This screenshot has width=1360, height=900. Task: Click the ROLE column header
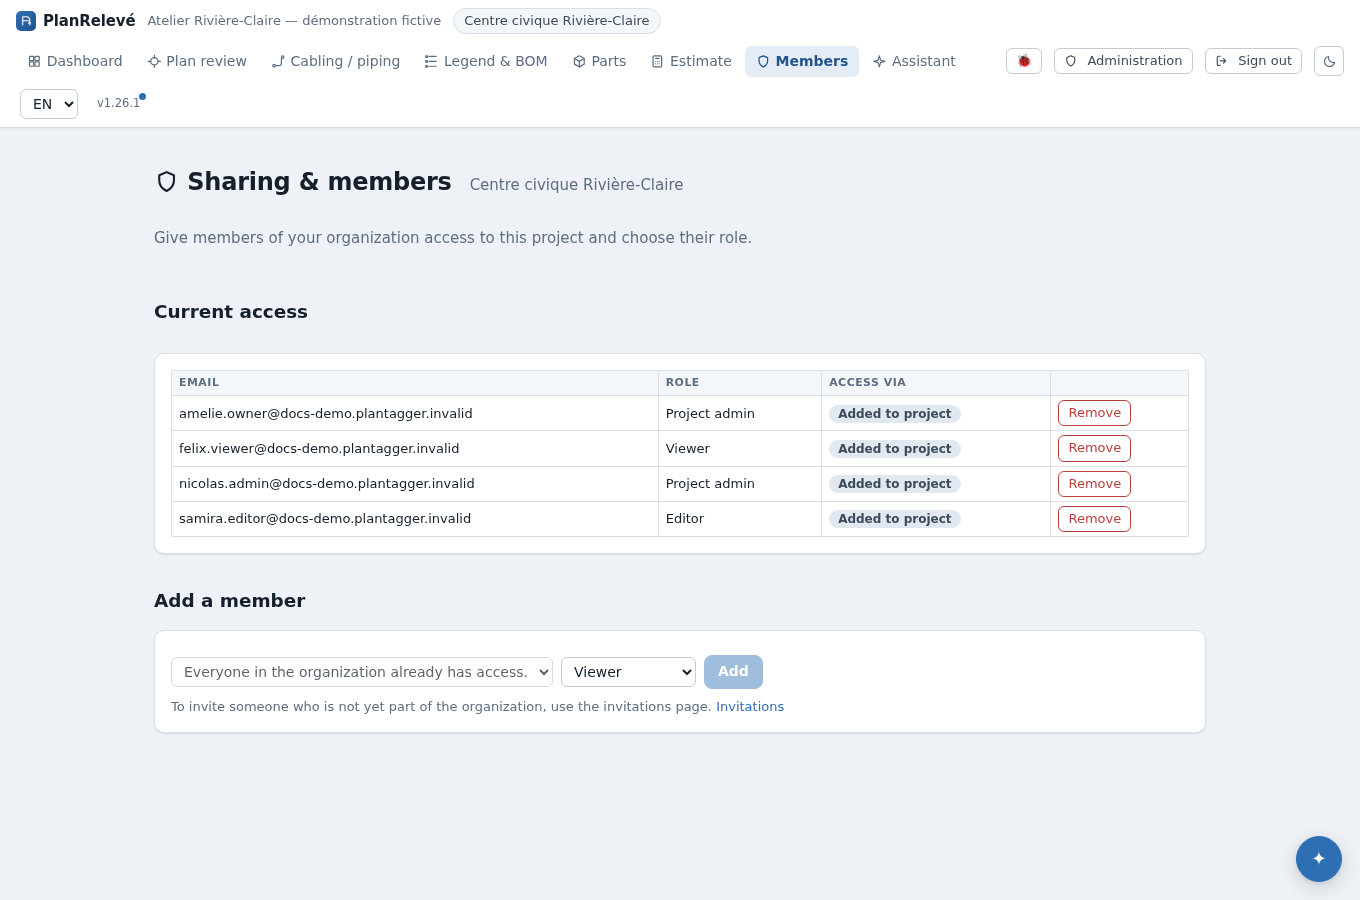pyautogui.click(x=740, y=383)
